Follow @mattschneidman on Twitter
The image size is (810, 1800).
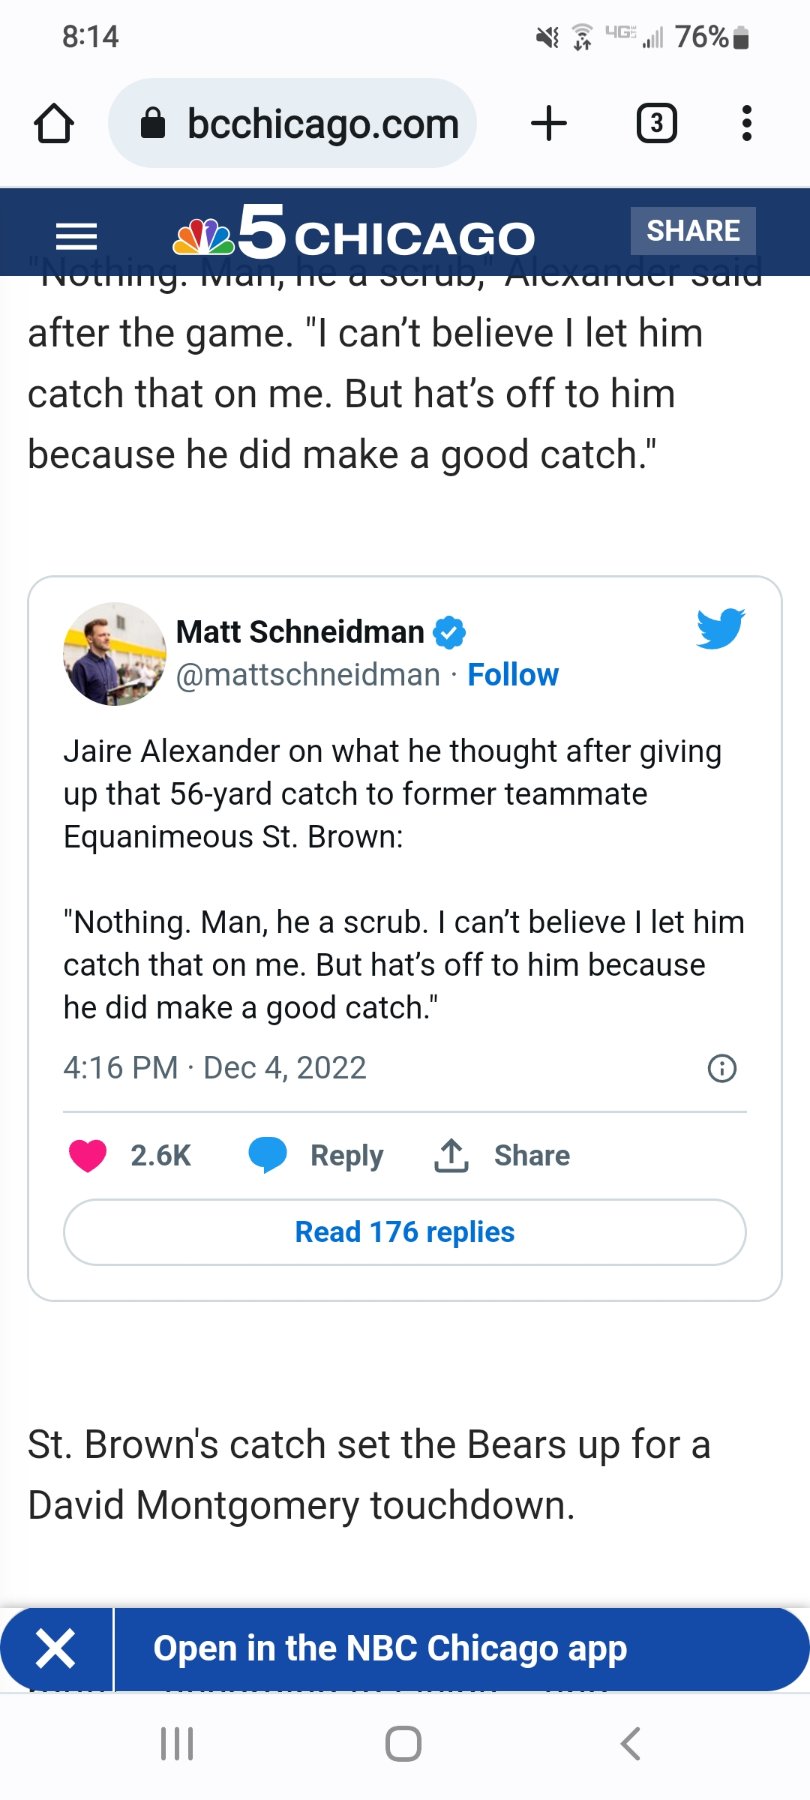pos(513,675)
